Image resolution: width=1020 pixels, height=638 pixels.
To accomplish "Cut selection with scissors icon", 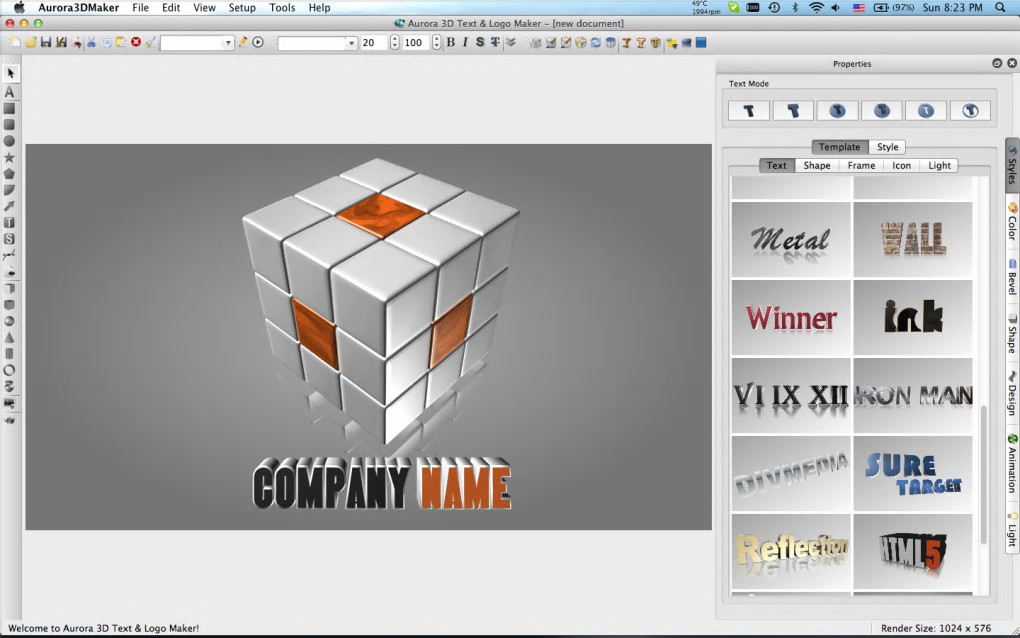I will click(91, 42).
